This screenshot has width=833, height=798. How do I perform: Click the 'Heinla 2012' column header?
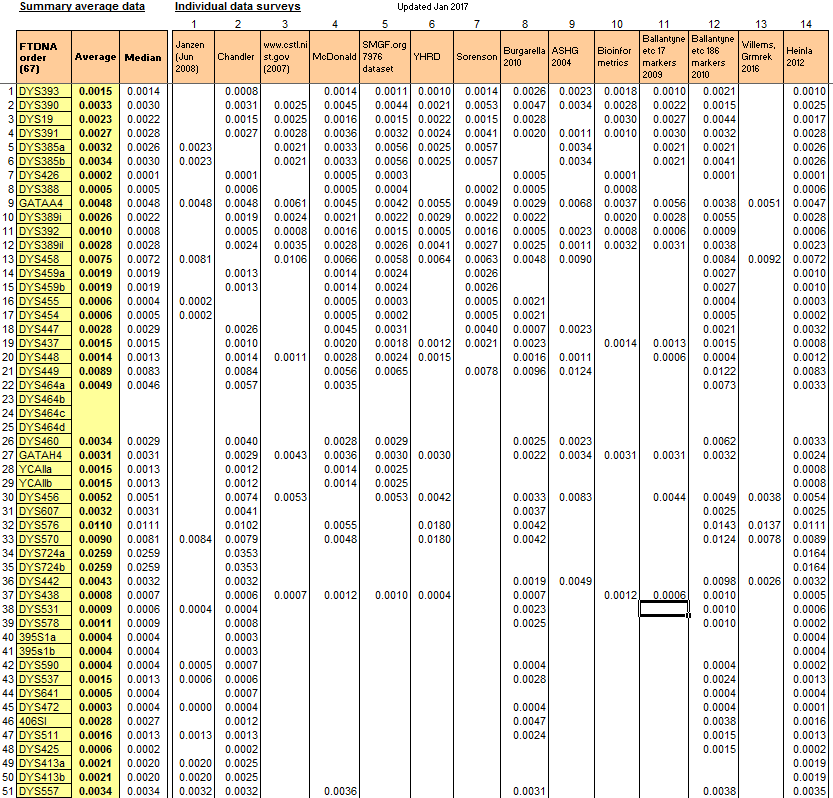click(x=805, y=57)
